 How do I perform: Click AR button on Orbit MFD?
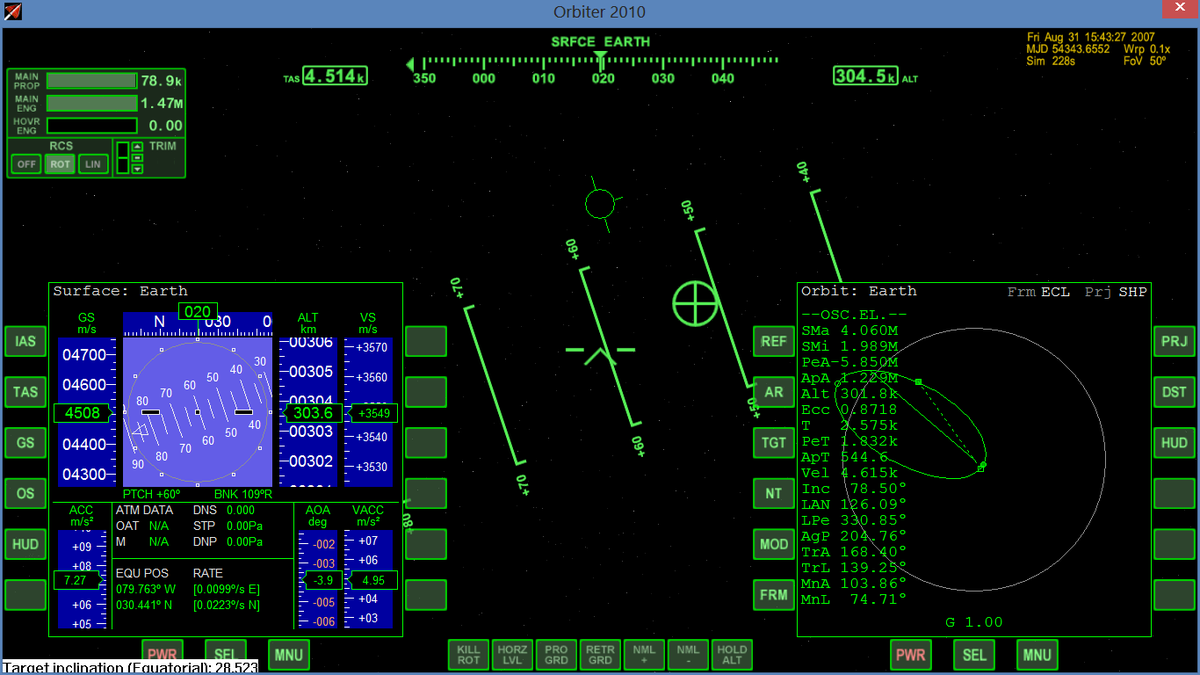[x=774, y=392]
